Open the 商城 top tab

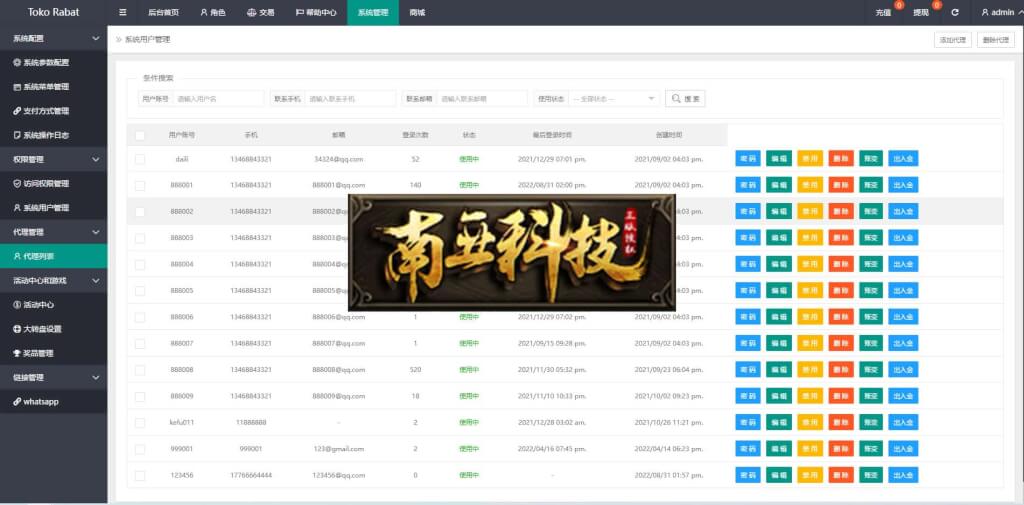[x=417, y=12]
